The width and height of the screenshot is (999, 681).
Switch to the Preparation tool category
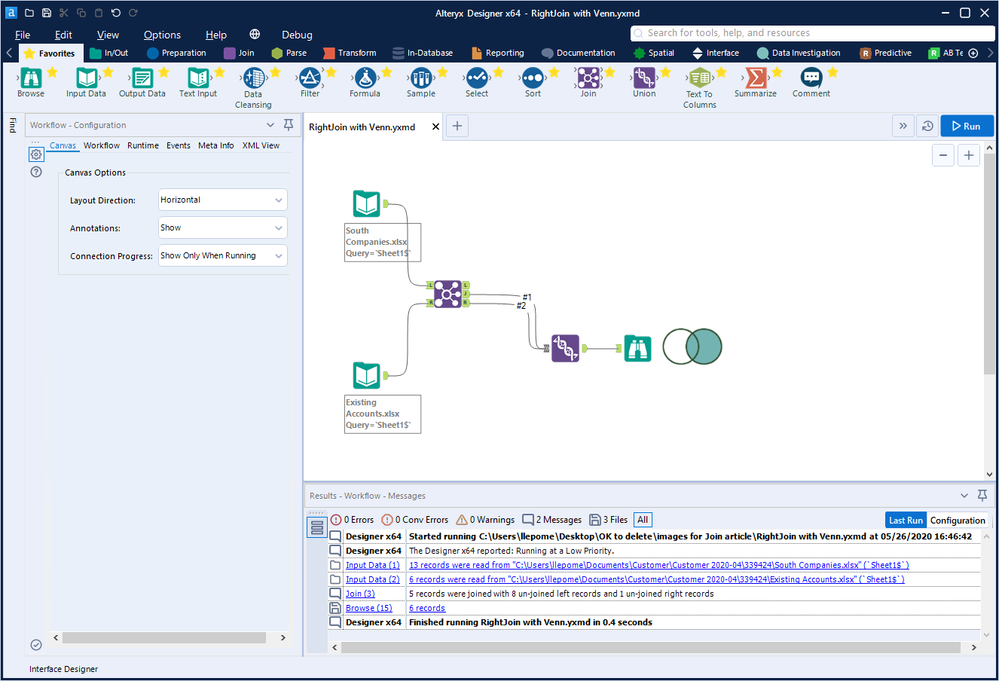coord(176,53)
